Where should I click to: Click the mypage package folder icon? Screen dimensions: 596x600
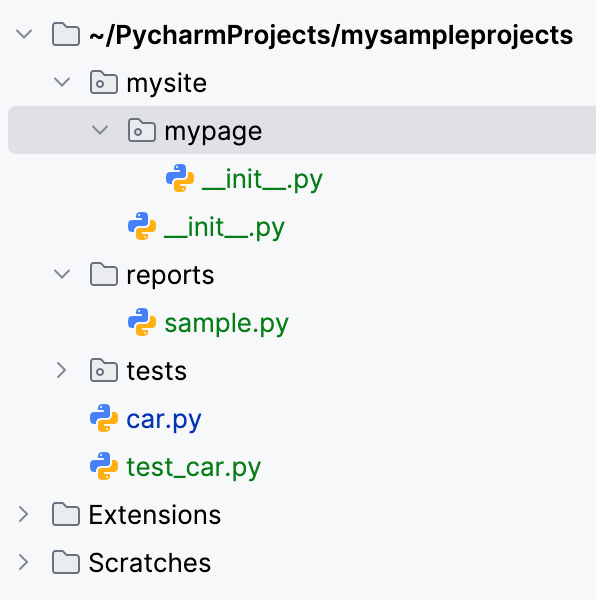(142, 130)
